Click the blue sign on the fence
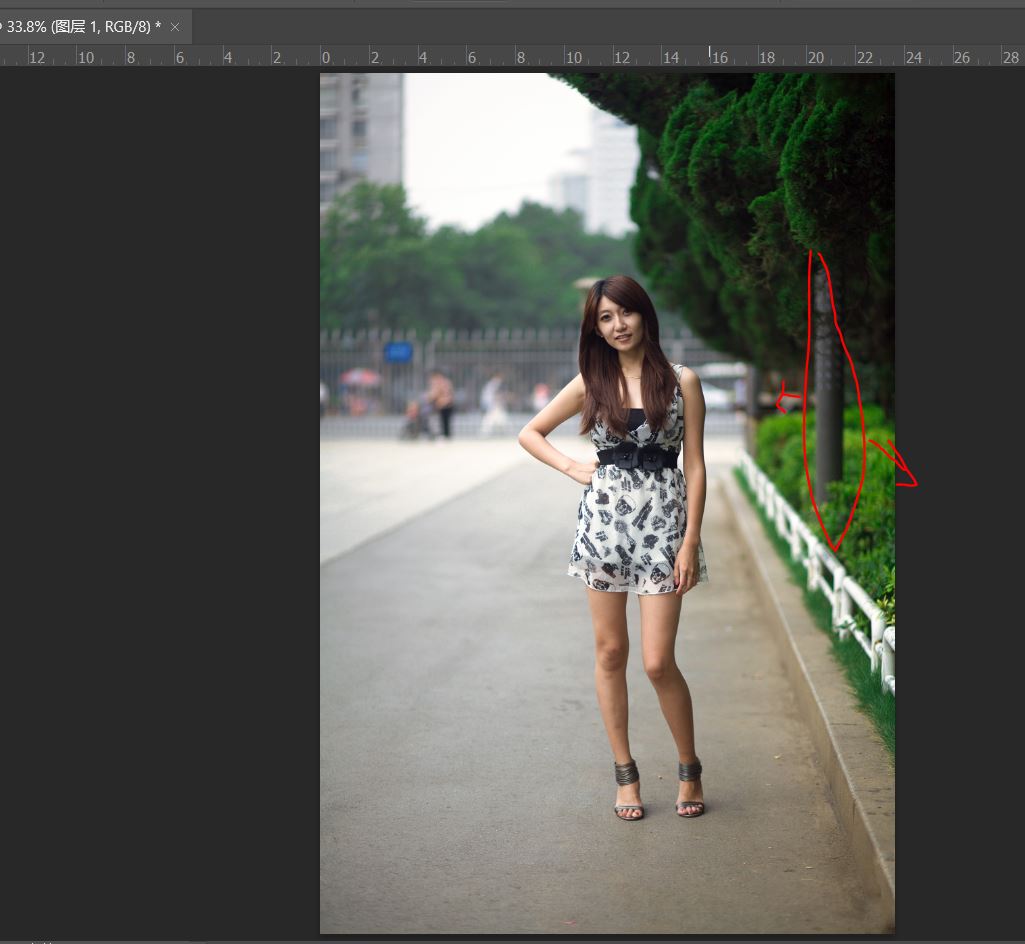The image size is (1025, 944). tap(398, 351)
